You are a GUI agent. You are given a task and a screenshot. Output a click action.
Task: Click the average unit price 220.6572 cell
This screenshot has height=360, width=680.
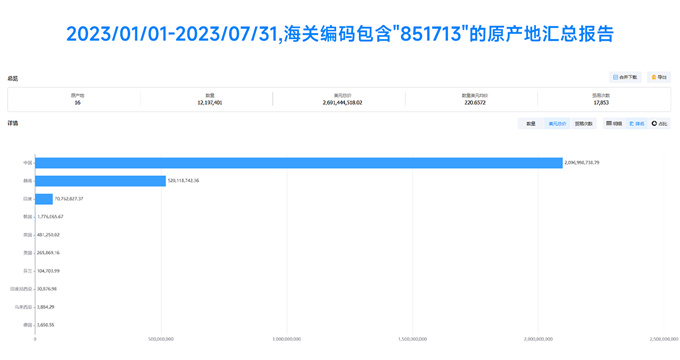[x=475, y=99]
